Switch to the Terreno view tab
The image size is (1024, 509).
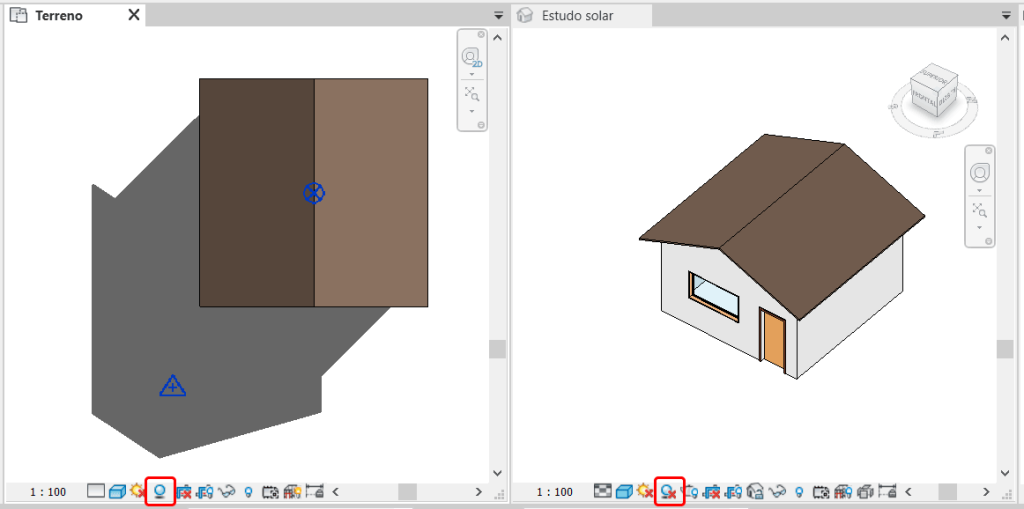(x=58, y=16)
